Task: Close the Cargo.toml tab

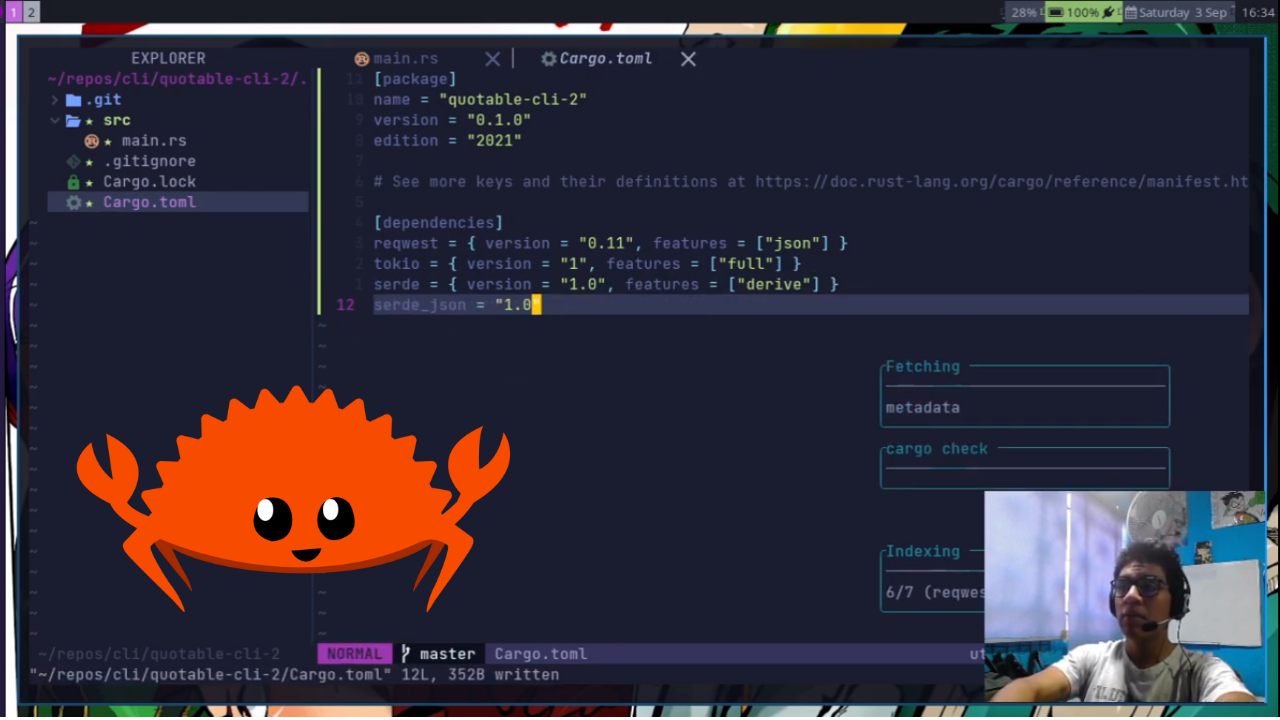Action: [x=688, y=59]
